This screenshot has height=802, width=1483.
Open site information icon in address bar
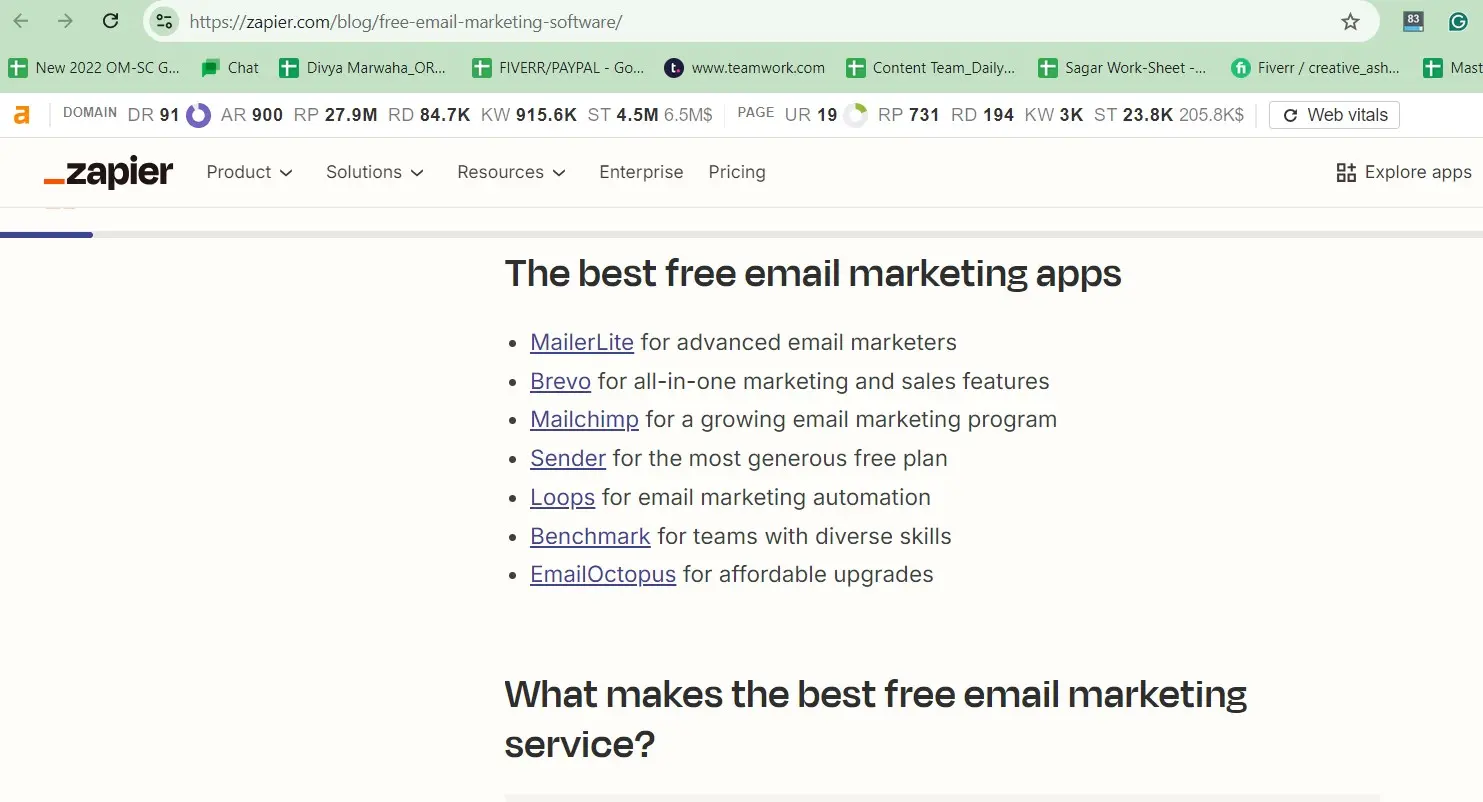click(164, 21)
